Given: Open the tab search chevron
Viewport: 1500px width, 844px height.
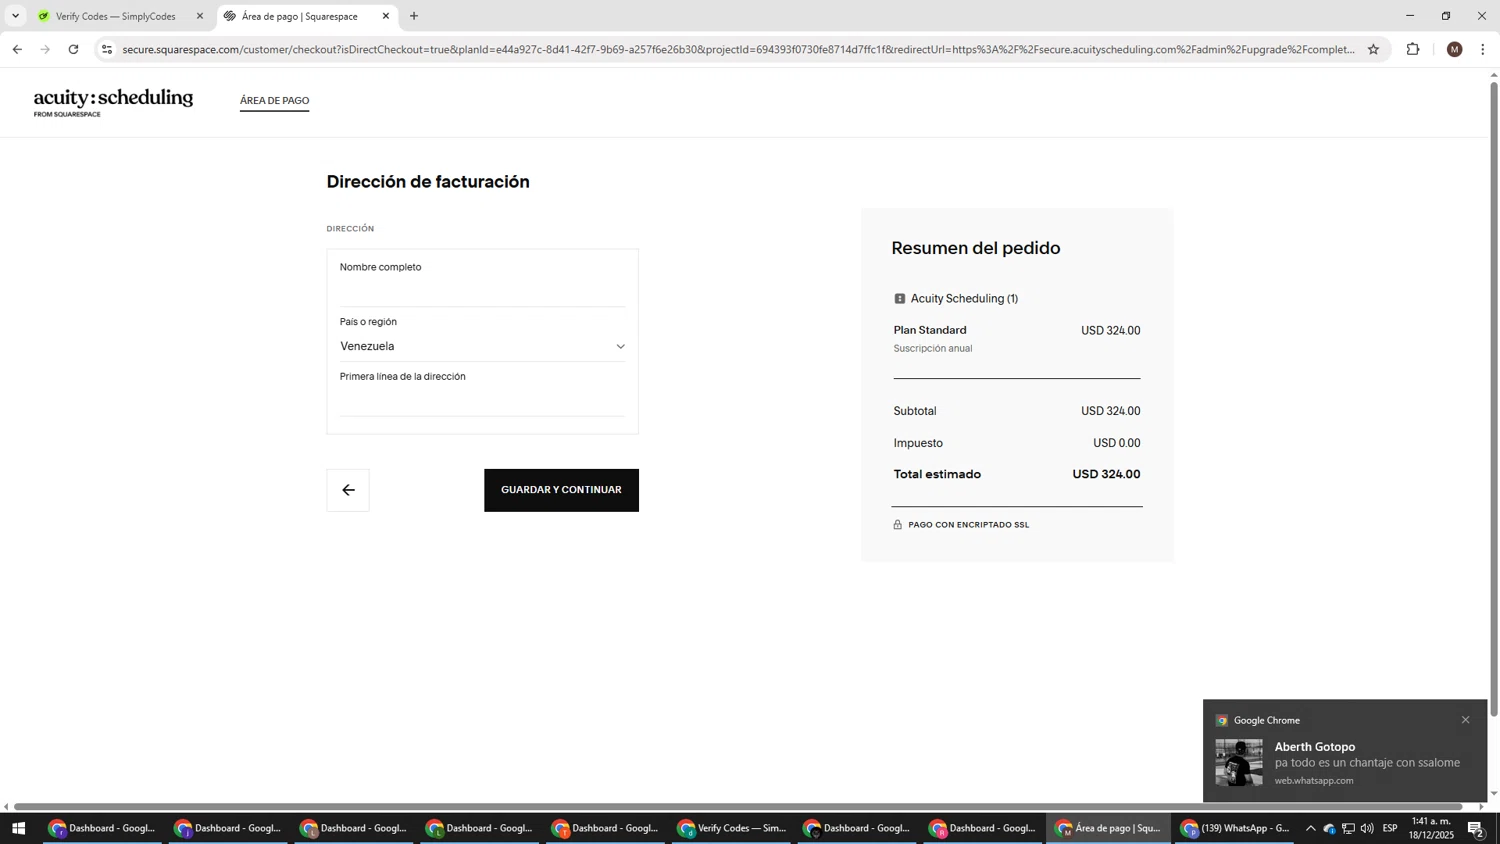Looking at the screenshot, I should pos(15,16).
